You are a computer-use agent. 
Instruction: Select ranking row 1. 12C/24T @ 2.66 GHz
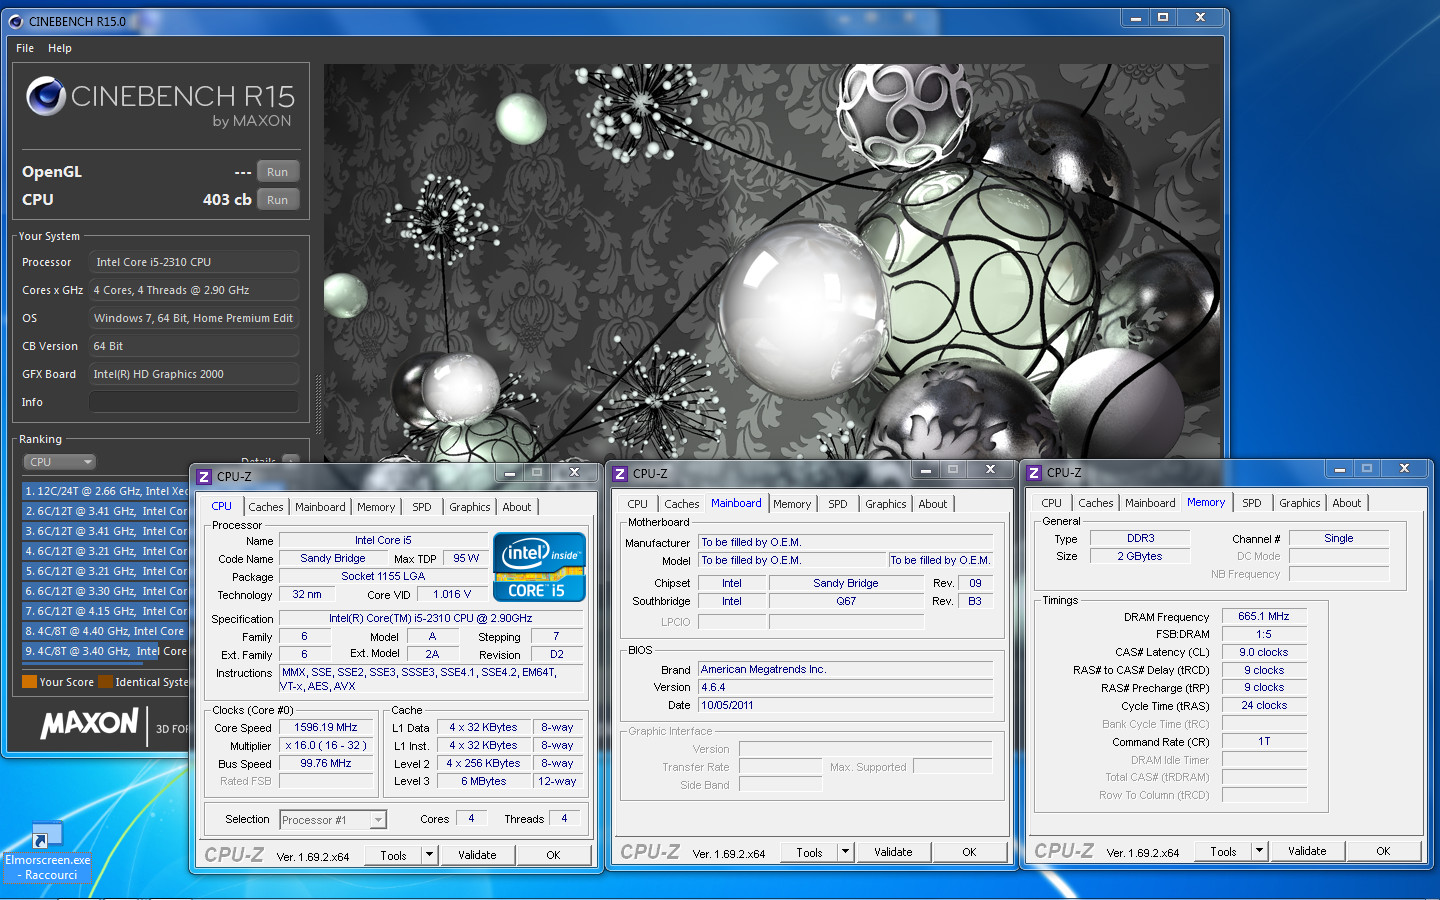105,491
